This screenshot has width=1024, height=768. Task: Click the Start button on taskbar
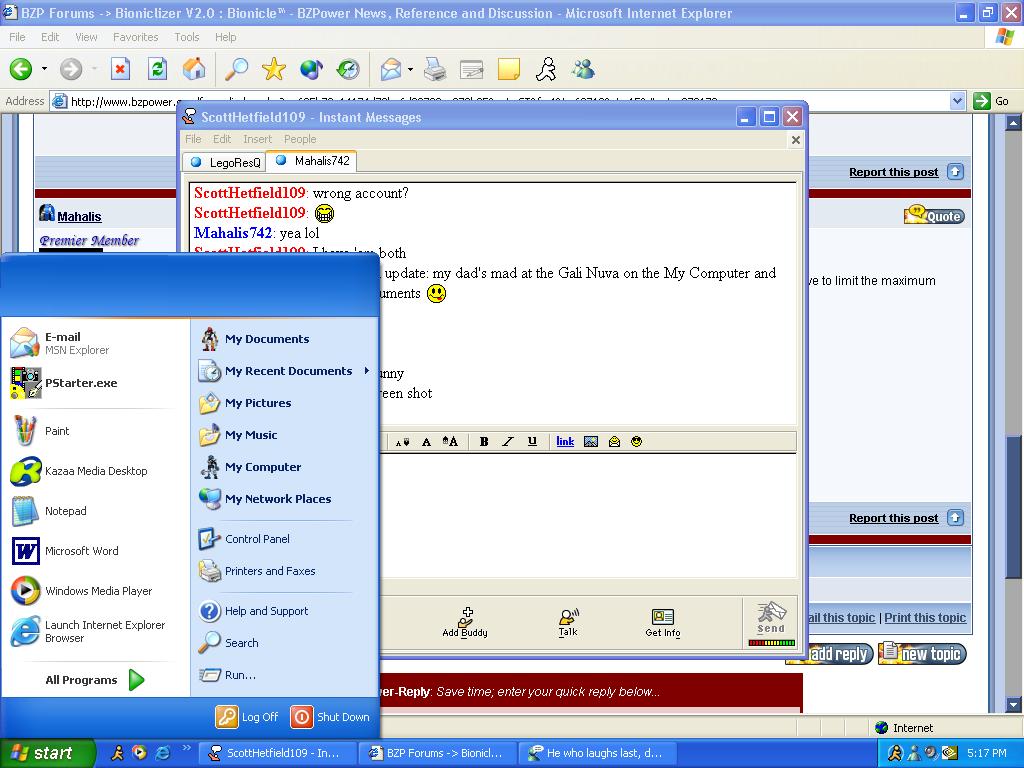47,753
